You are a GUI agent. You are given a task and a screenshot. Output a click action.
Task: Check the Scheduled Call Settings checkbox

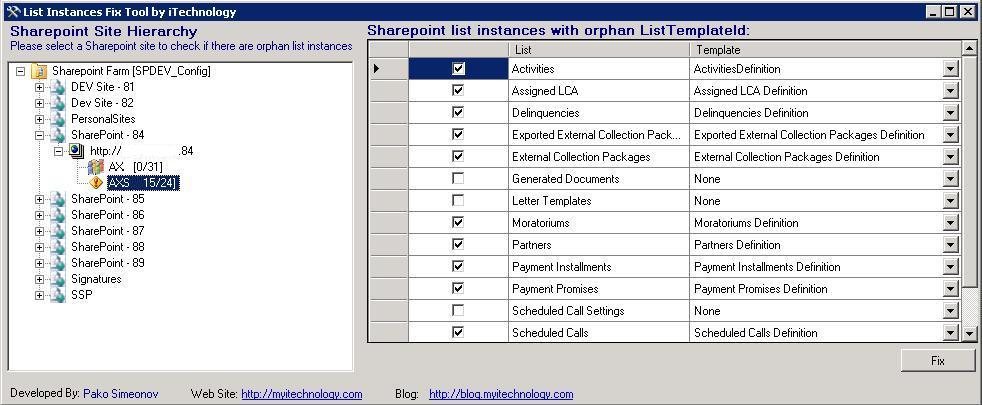pyautogui.click(x=458, y=311)
